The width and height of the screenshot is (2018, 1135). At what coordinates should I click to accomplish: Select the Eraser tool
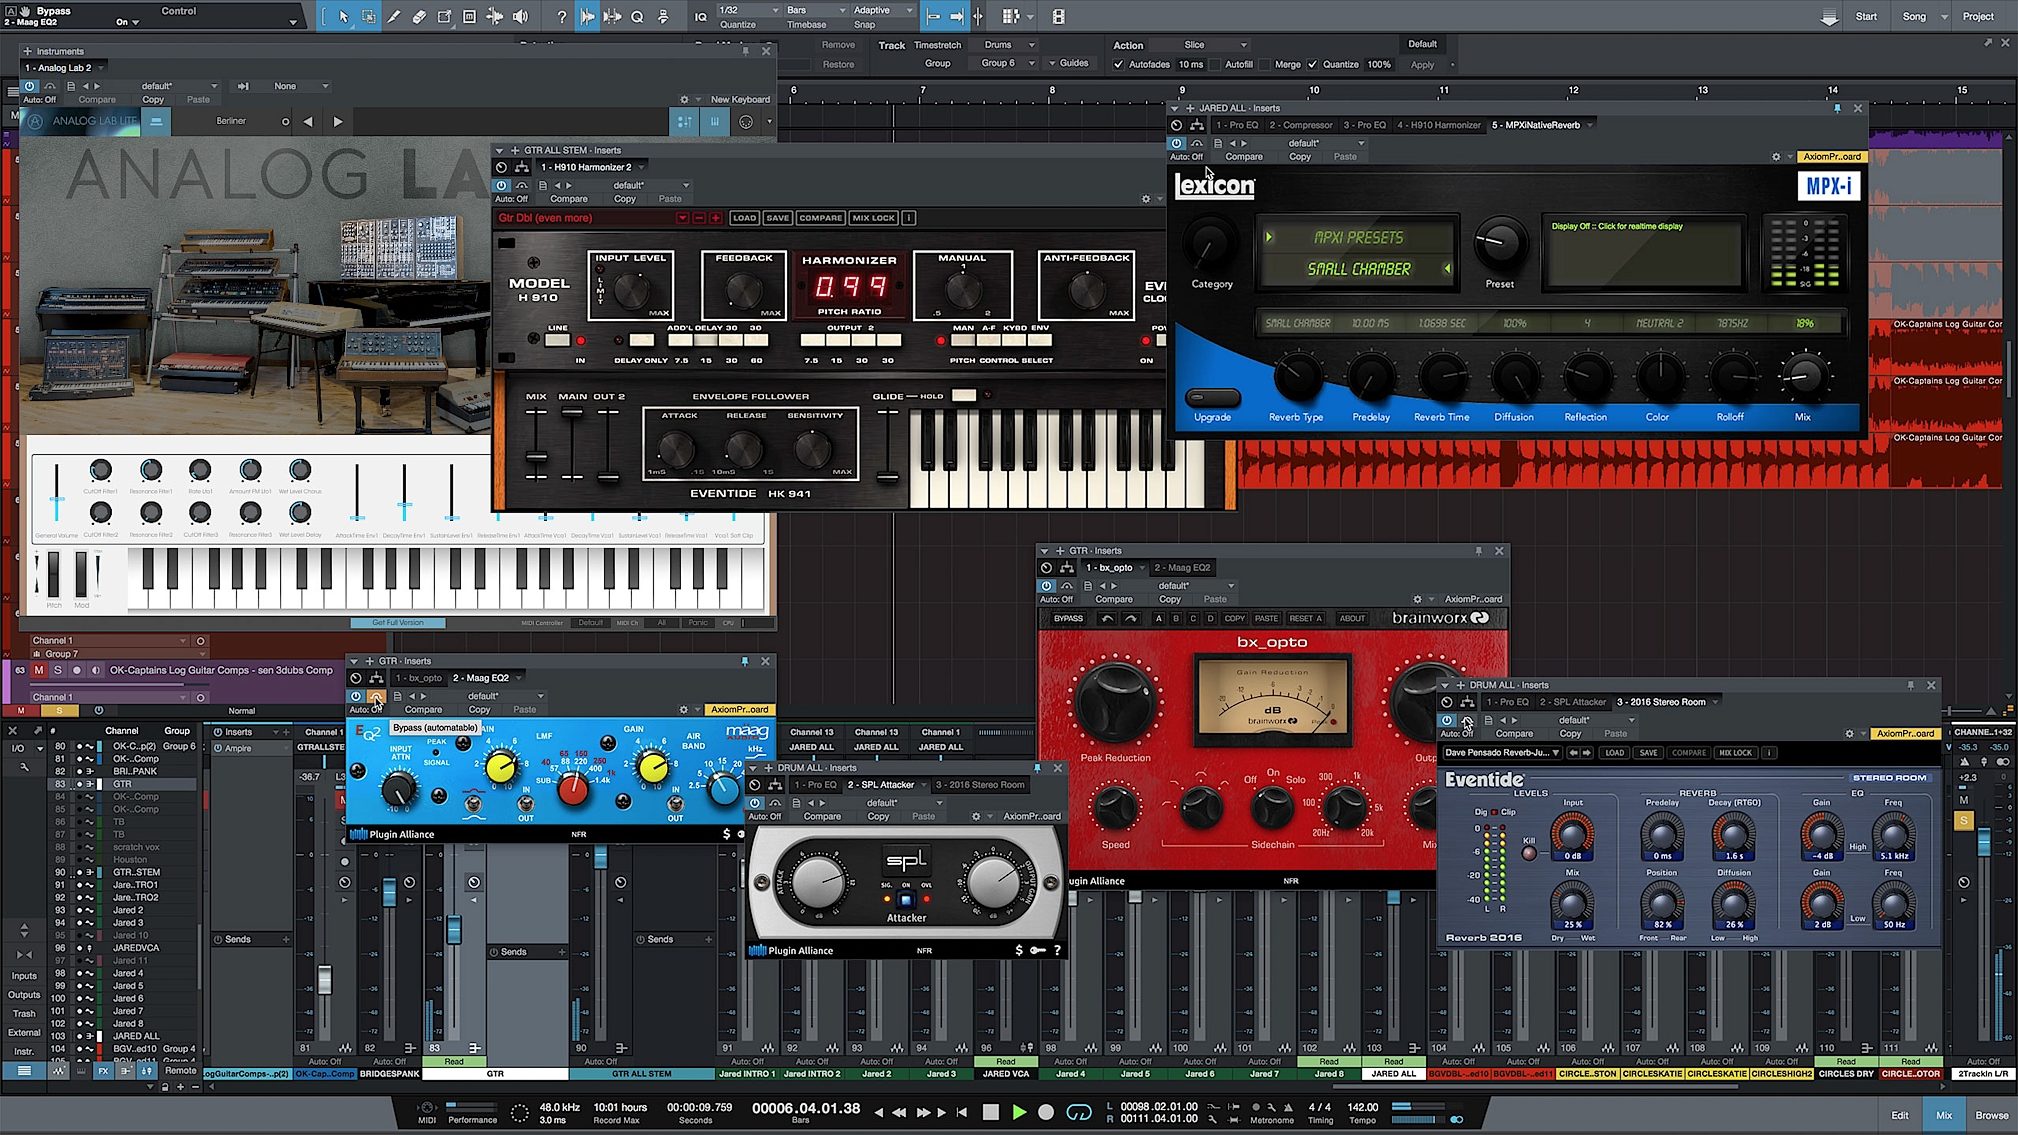pos(419,16)
